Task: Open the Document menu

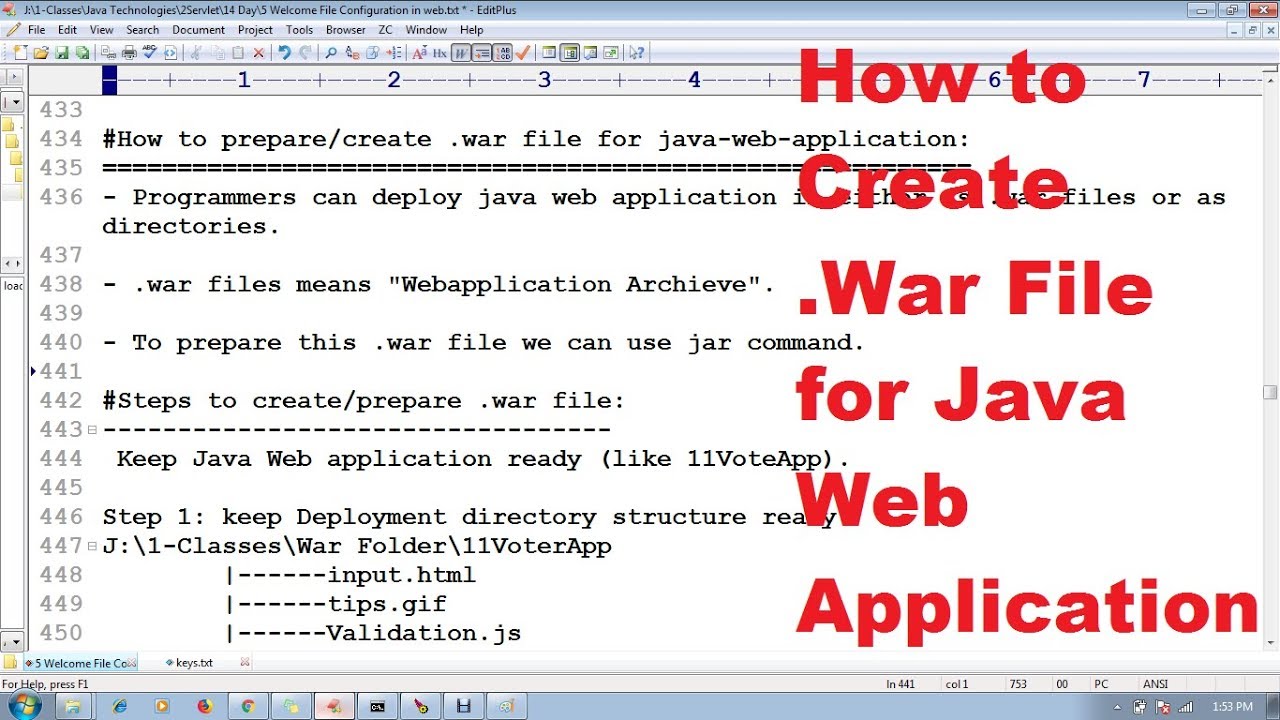Action: [198, 30]
